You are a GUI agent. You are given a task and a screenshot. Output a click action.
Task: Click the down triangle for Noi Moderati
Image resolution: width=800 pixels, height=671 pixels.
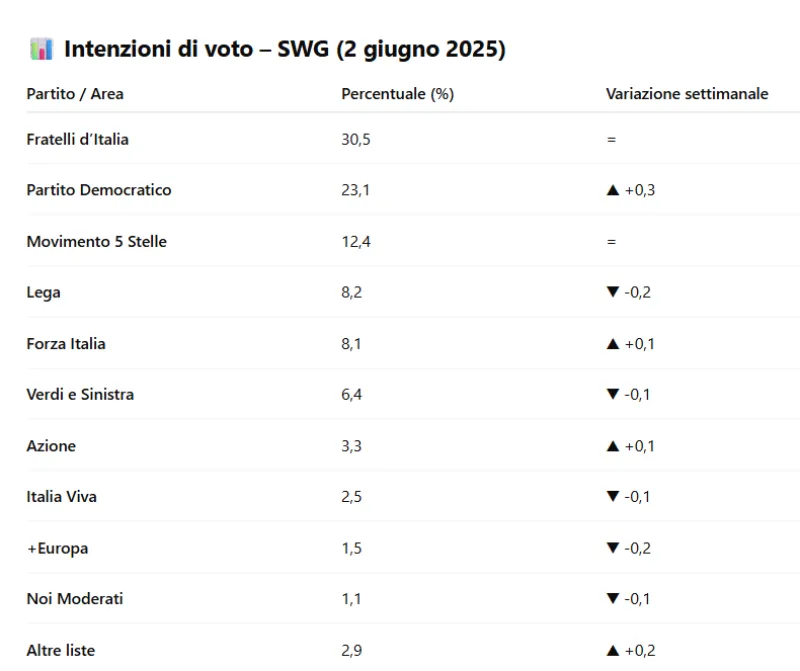[x=613, y=600]
